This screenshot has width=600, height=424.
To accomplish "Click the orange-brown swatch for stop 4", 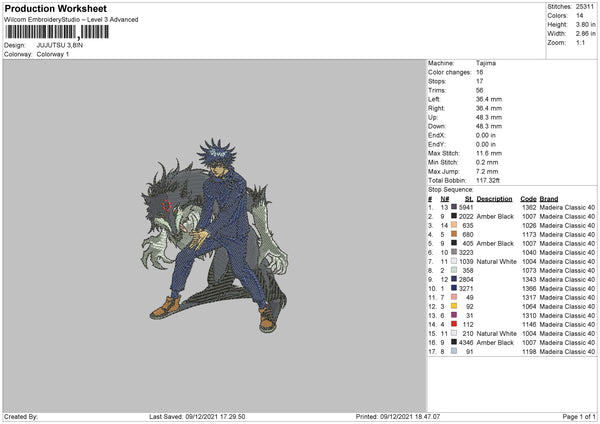I will pyautogui.click(x=454, y=234).
